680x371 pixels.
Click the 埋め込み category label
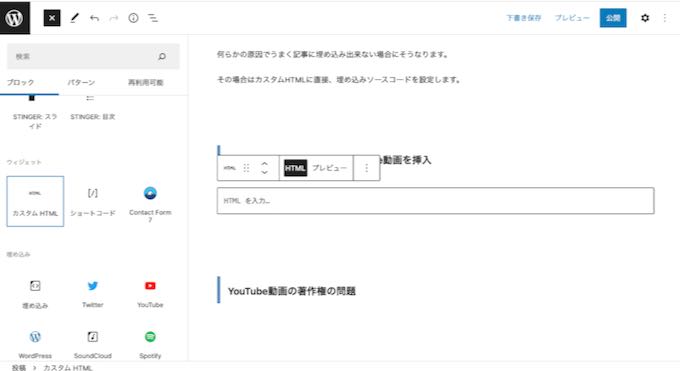18,254
